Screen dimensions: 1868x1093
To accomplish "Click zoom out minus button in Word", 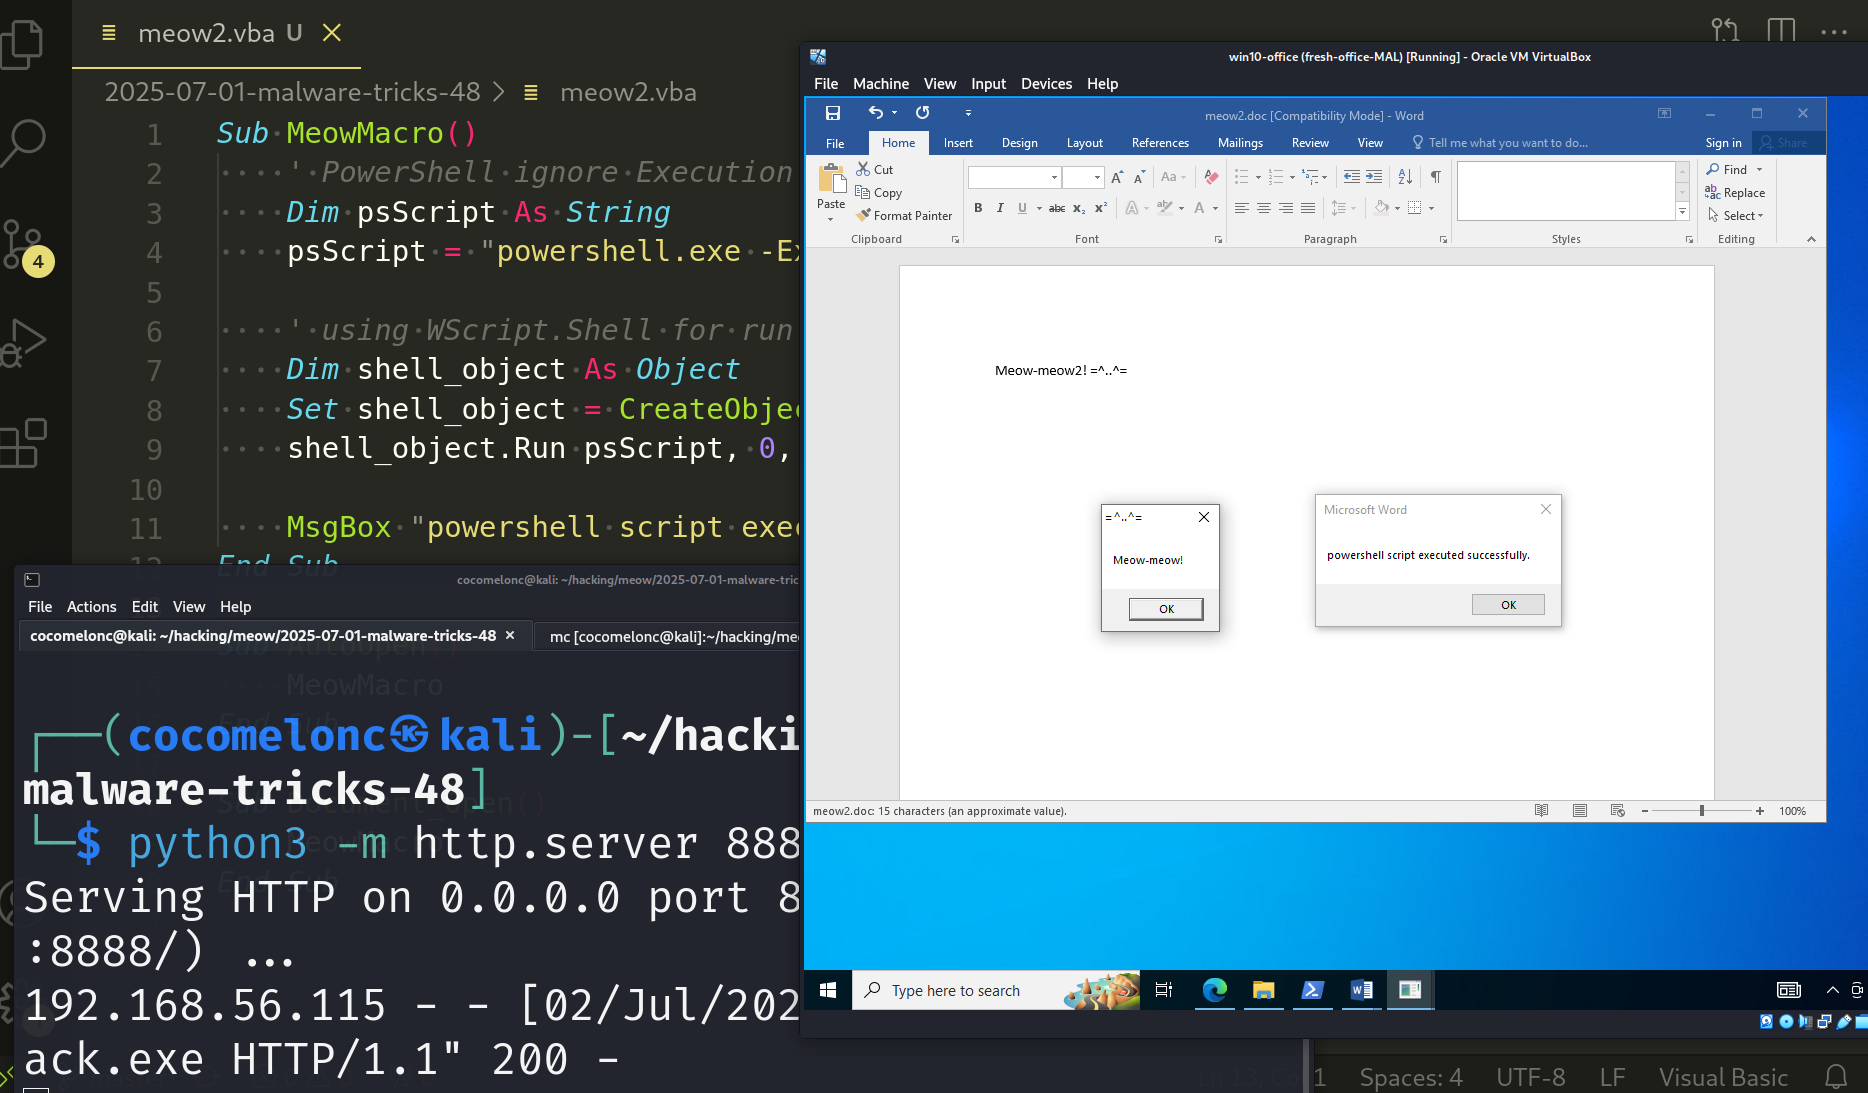I will (x=1645, y=811).
